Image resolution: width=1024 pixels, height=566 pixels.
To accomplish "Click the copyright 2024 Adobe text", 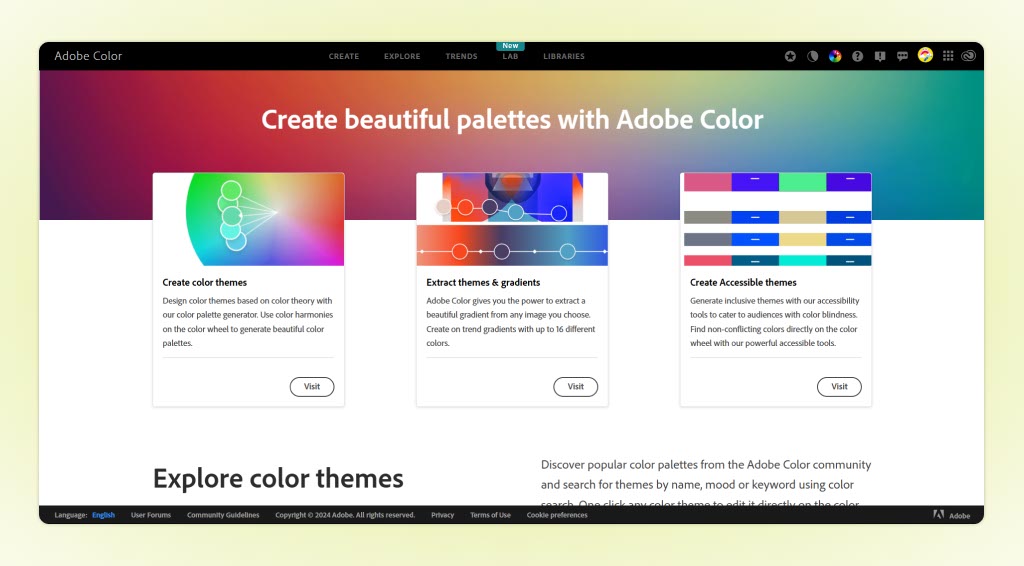I will [x=345, y=515].
